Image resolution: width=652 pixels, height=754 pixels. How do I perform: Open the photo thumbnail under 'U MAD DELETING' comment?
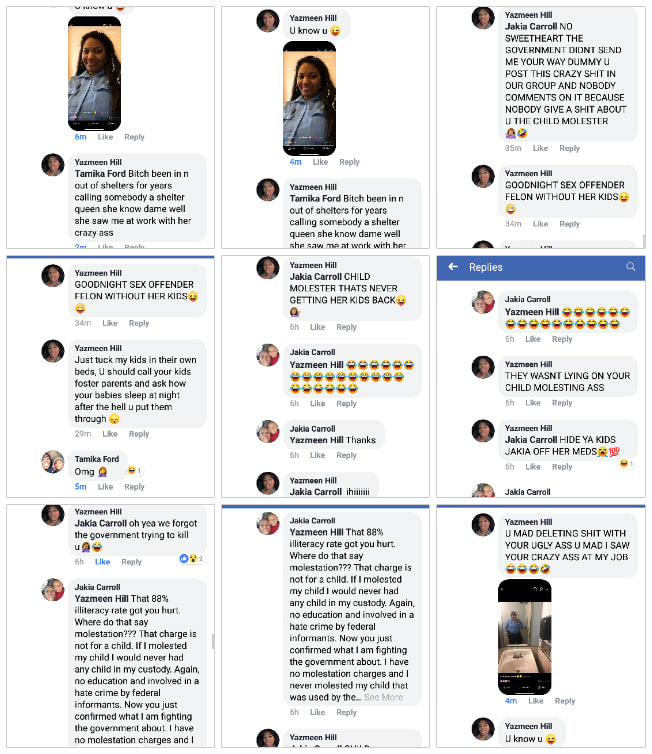pyautogui.click(x=525, y=637)
